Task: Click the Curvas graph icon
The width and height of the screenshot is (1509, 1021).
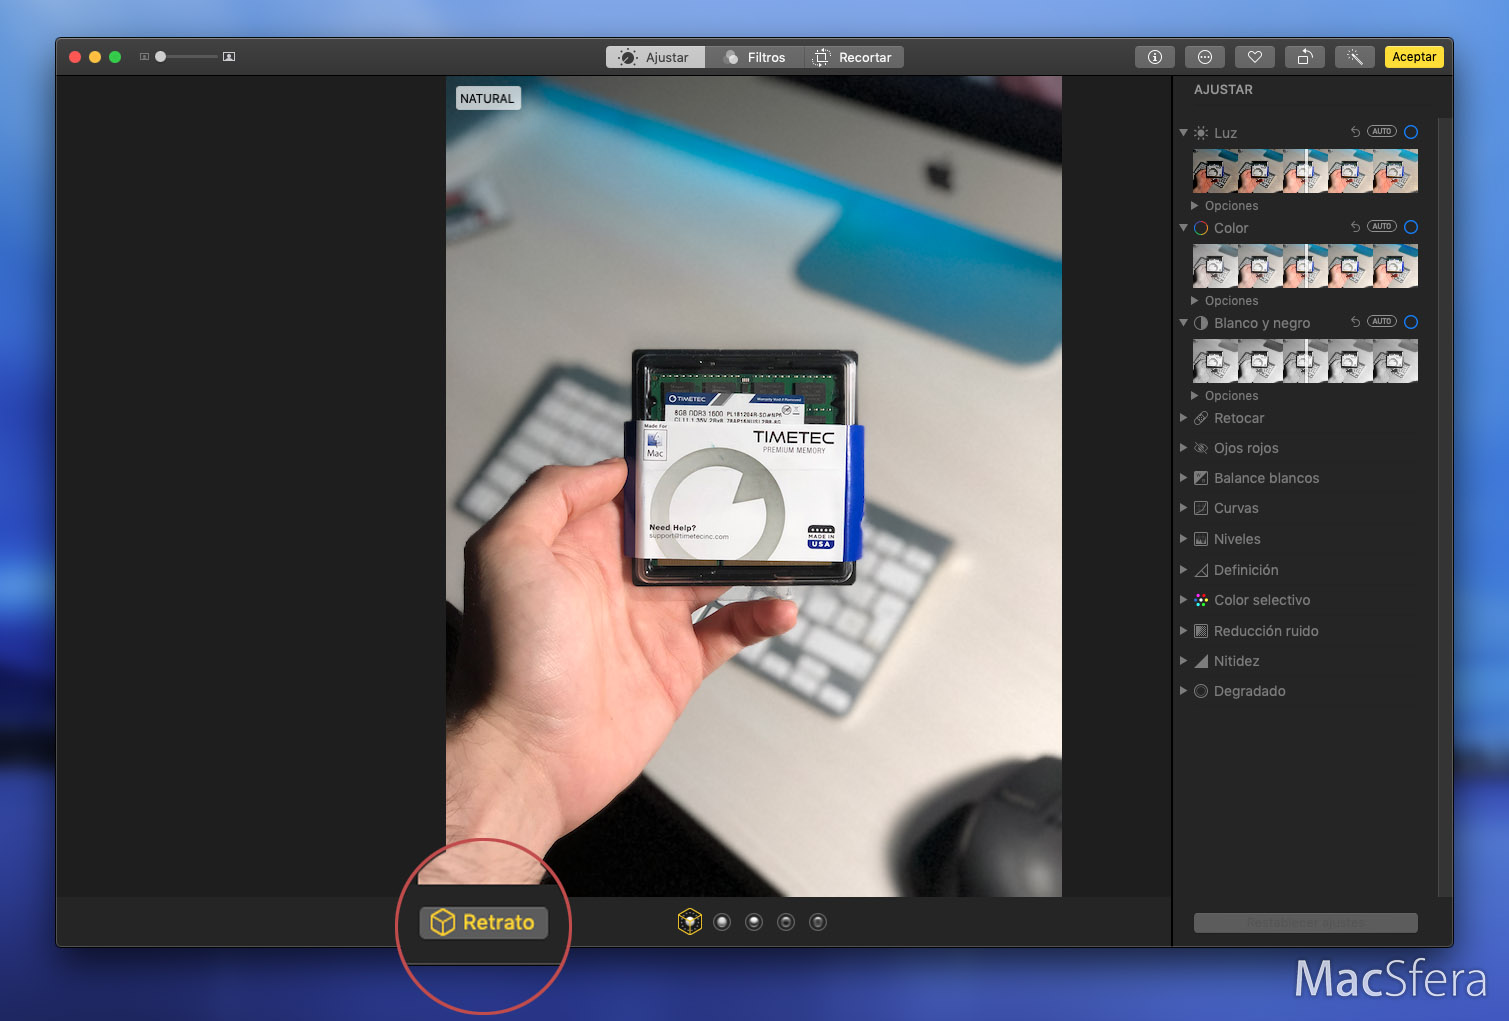Action: tap(1201, 508)
